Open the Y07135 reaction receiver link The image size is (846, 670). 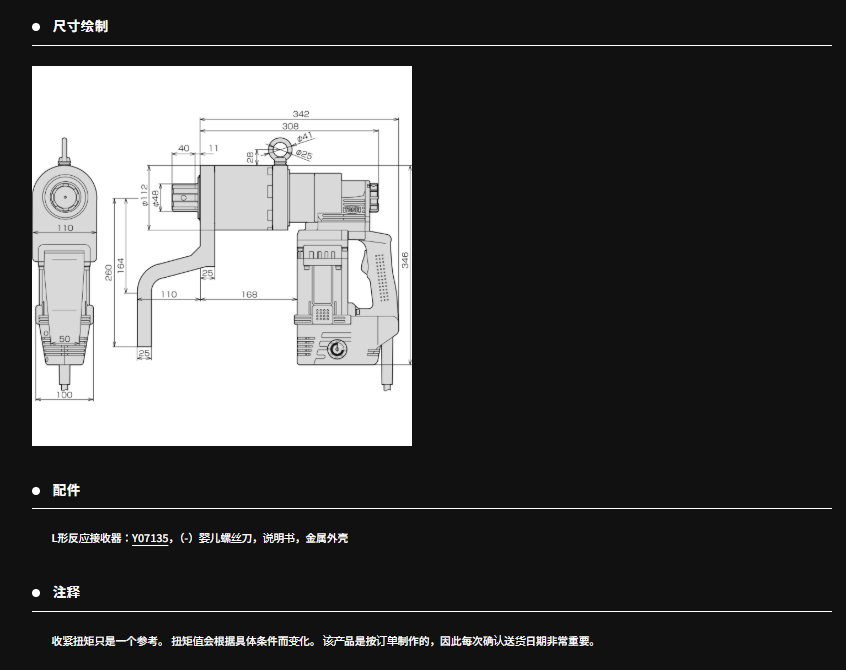click(150, 538)
